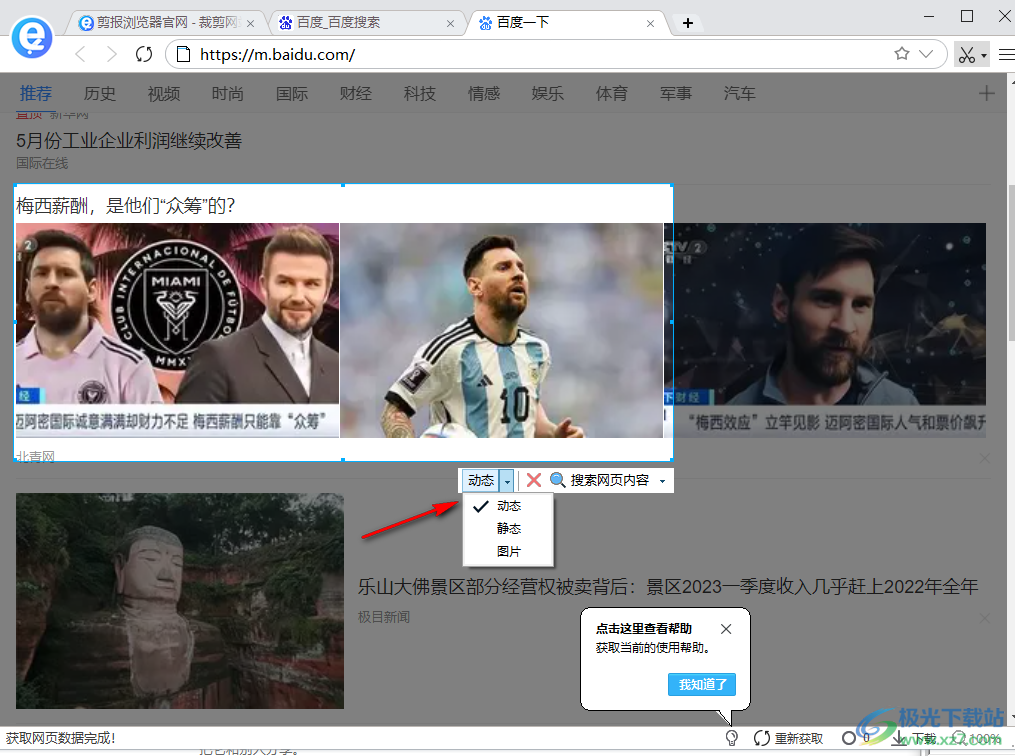Open the scissors tool dropdown arrow

(x=984, y=56)
